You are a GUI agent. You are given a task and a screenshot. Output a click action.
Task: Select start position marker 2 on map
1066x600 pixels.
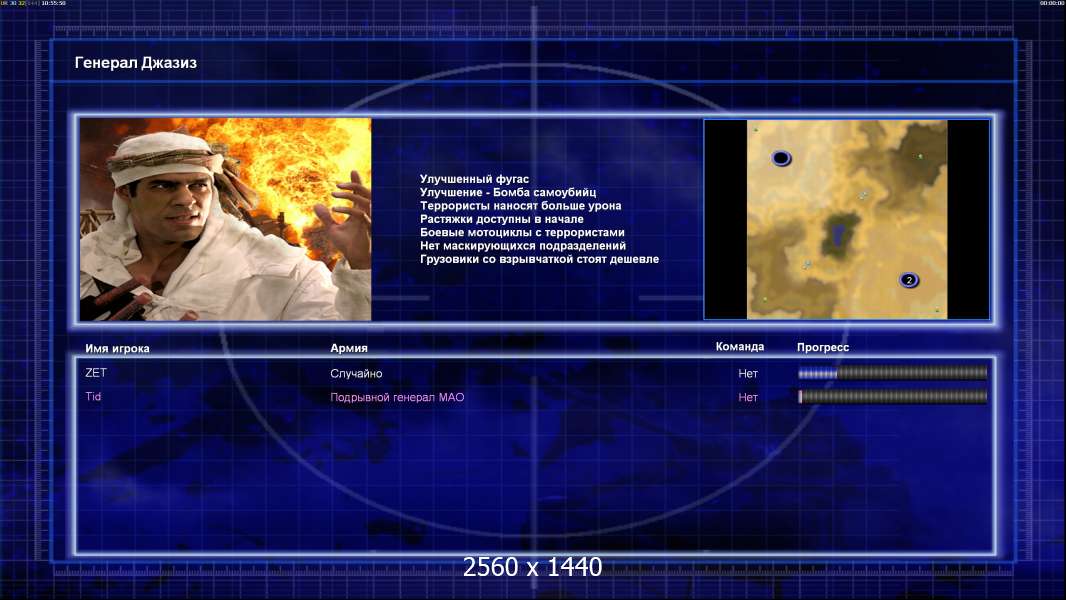click(x=909, y=280)
